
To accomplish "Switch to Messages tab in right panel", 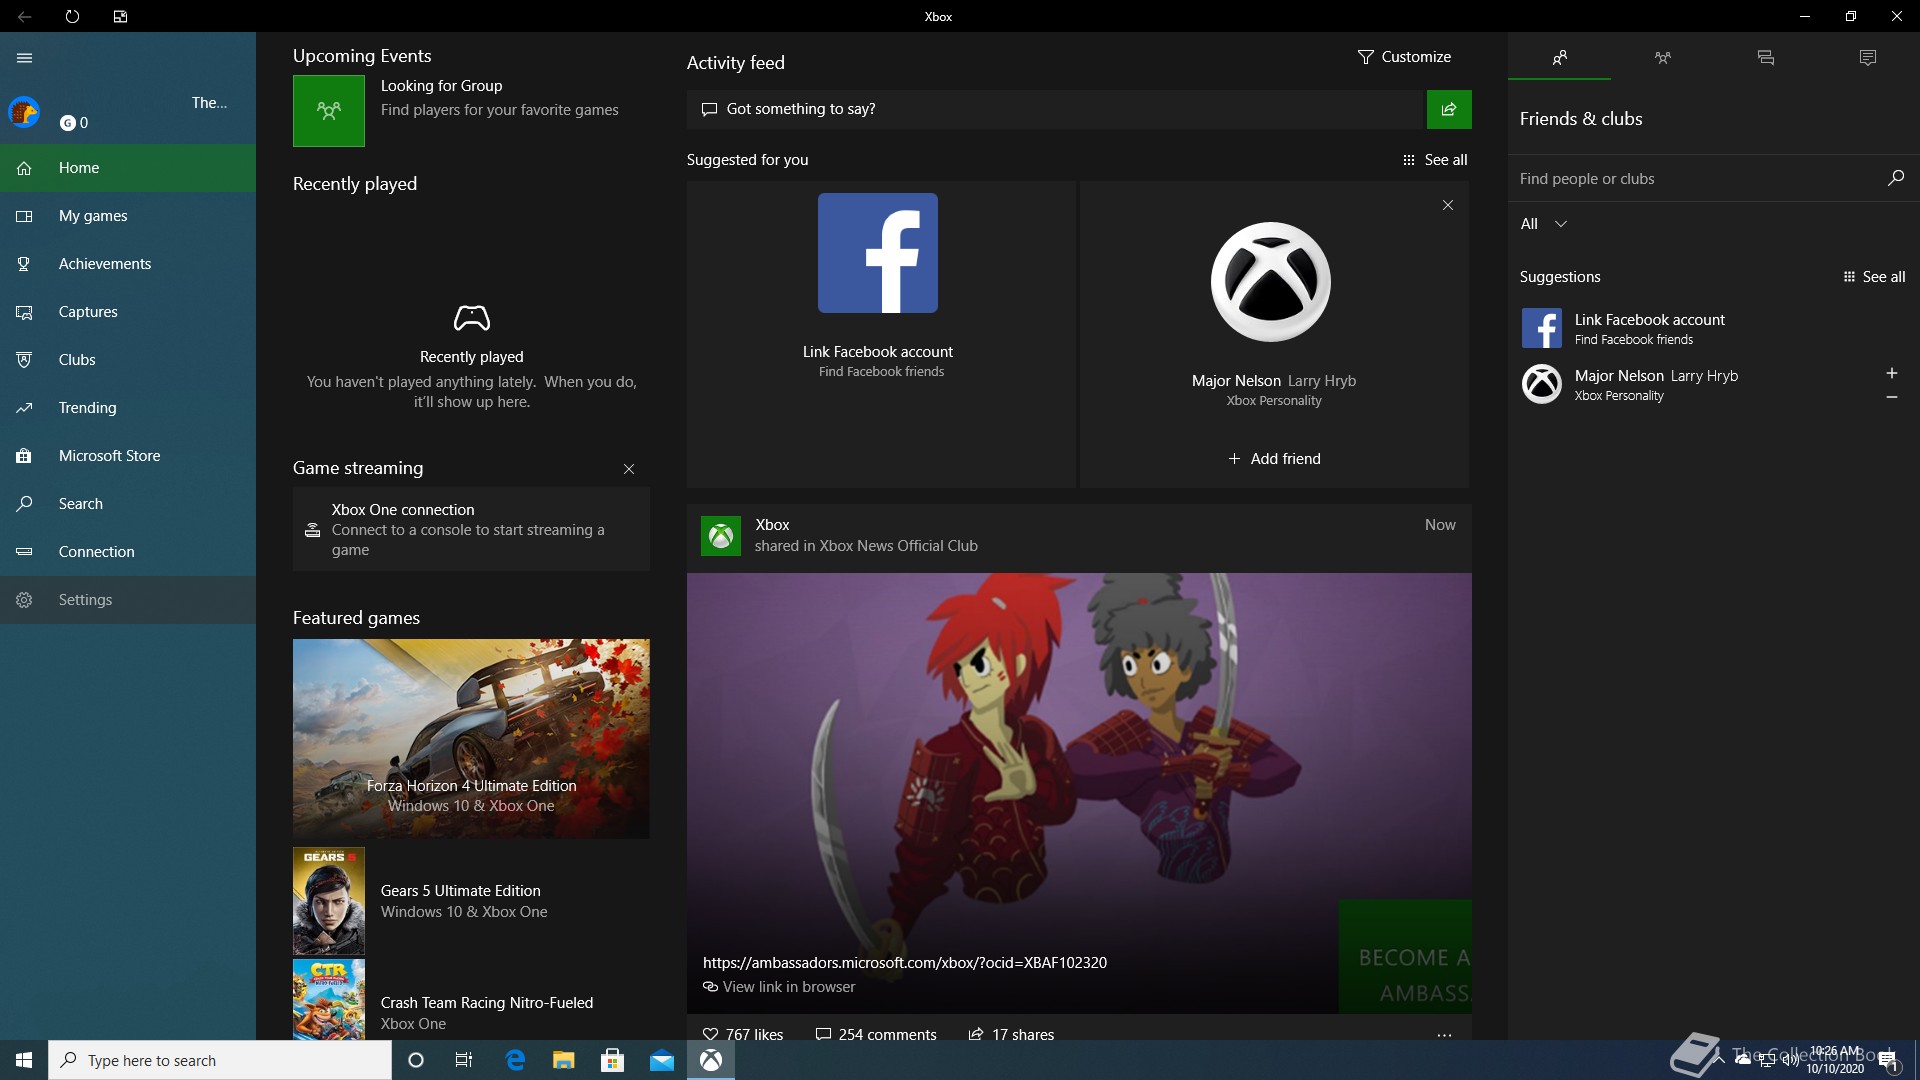I will pyautogui.click(x=1766, y=57).
